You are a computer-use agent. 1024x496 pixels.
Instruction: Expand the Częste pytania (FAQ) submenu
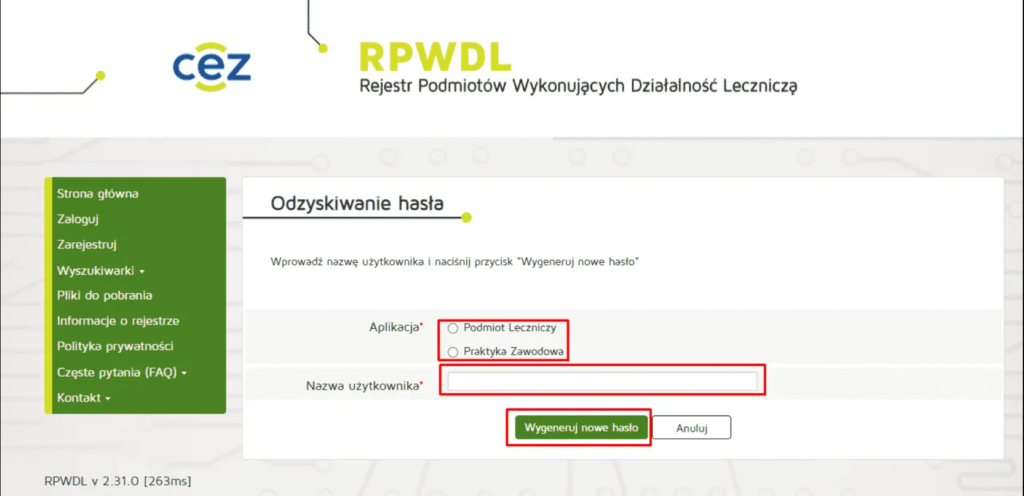(x=122, y=373)
